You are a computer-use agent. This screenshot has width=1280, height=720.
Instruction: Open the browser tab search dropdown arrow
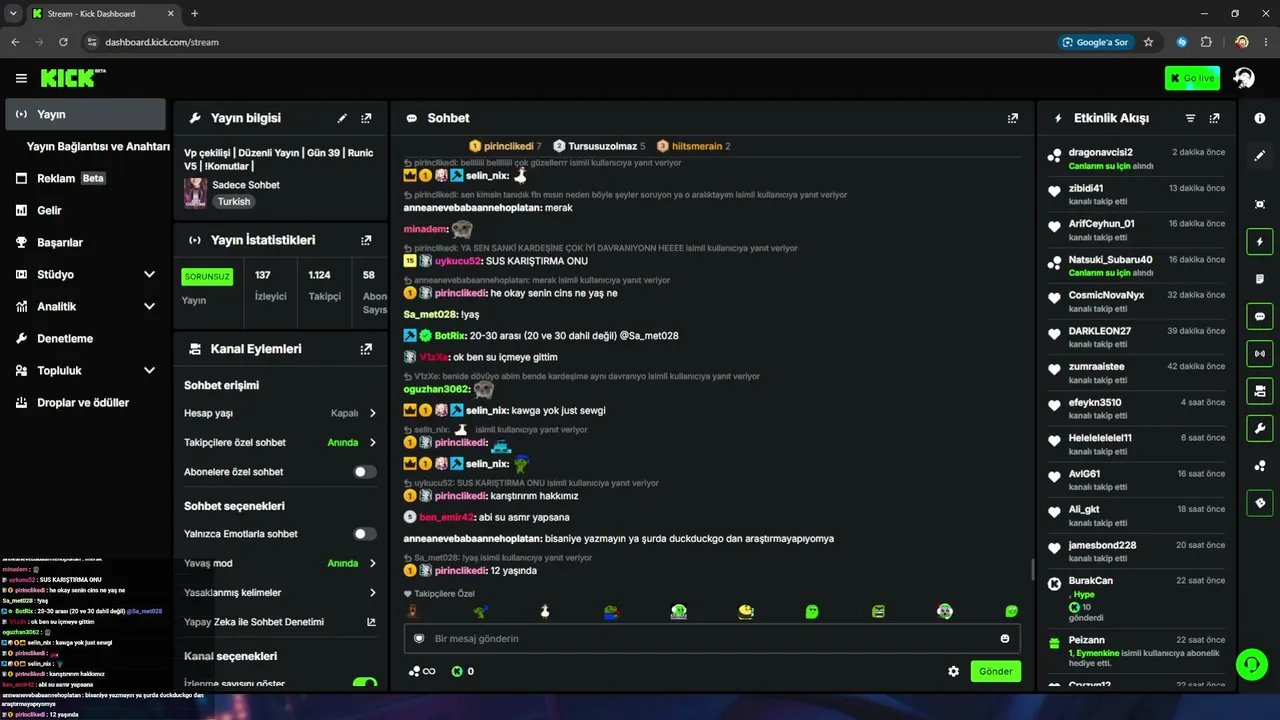pos(13,14)
